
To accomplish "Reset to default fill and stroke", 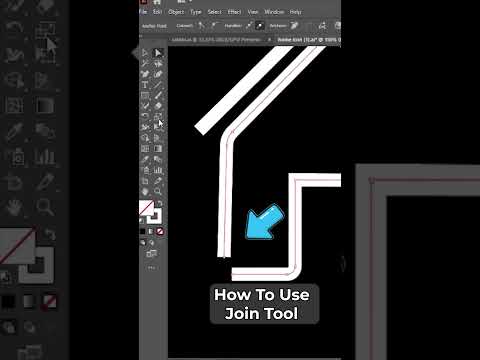I will click(x=142, y=221).
